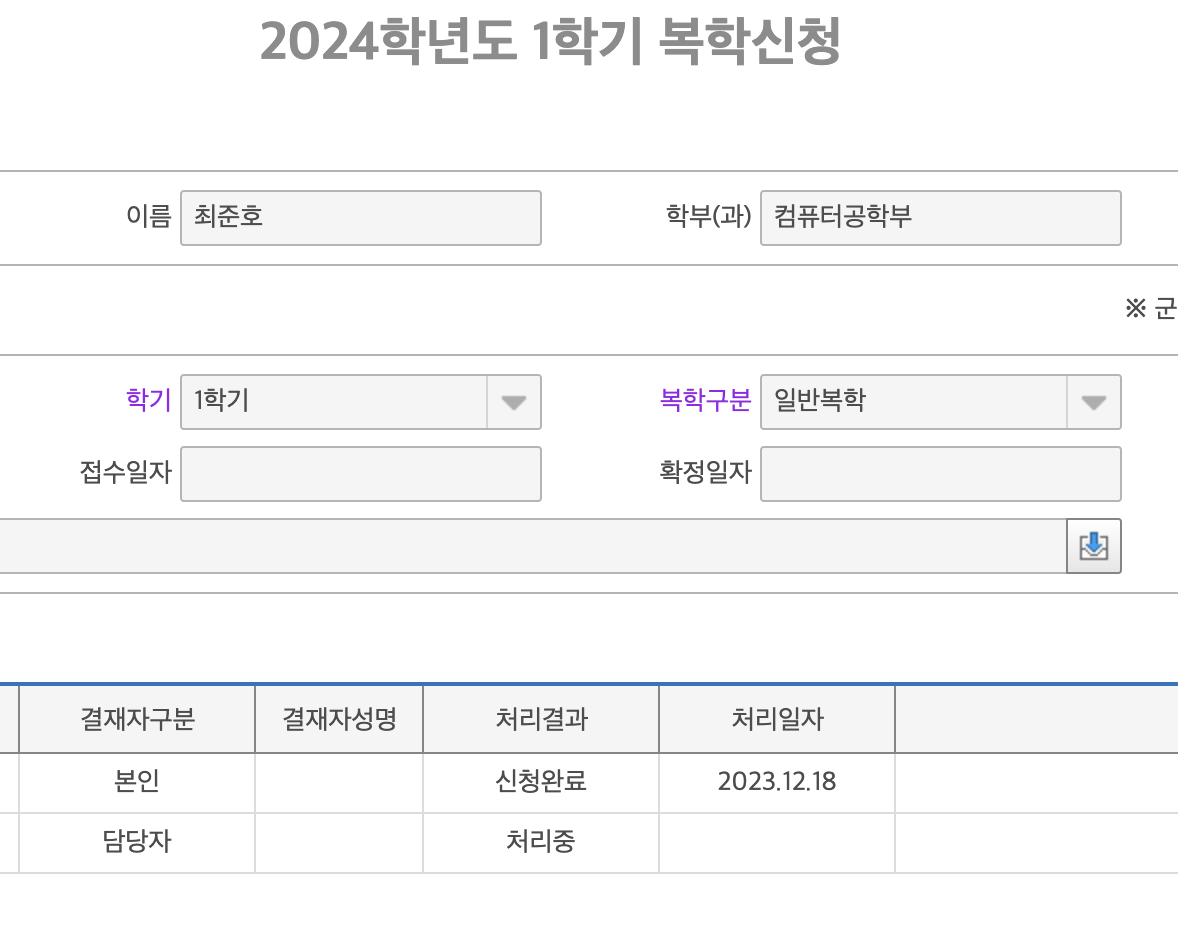Click the 이름 field showing 최준호
Screen dimensions: 1178x938
point(360,218)
